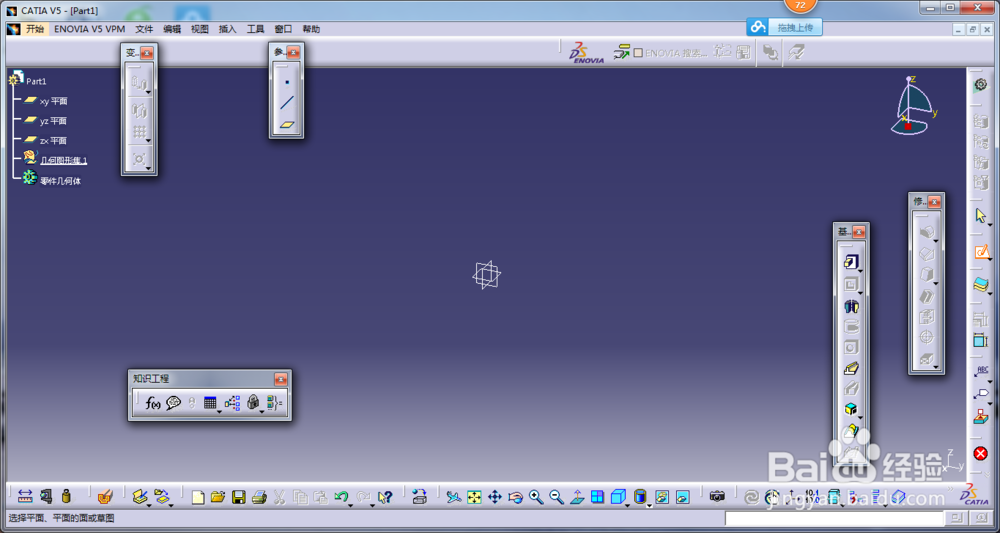Toggle the knowledge Lock parameter icon
1000x533 pixels.
click(253, 403)
